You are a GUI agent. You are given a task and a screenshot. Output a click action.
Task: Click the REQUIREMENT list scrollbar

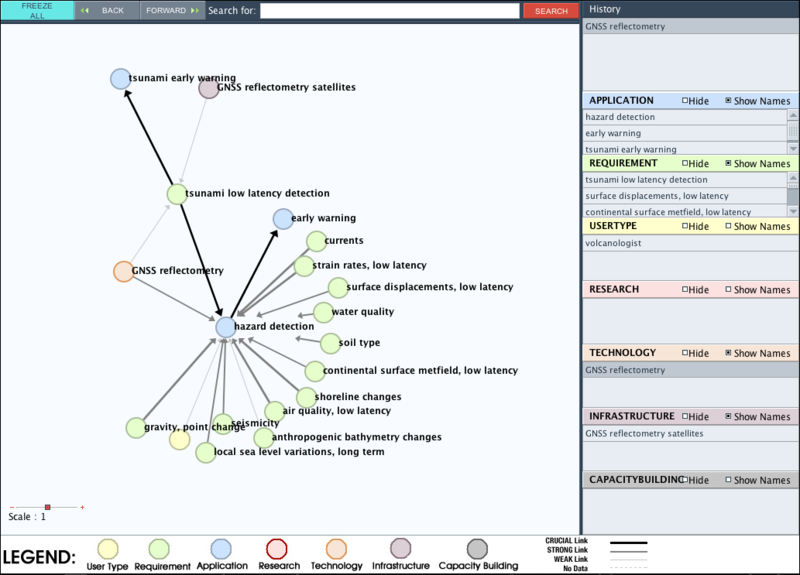pos(792,195)
